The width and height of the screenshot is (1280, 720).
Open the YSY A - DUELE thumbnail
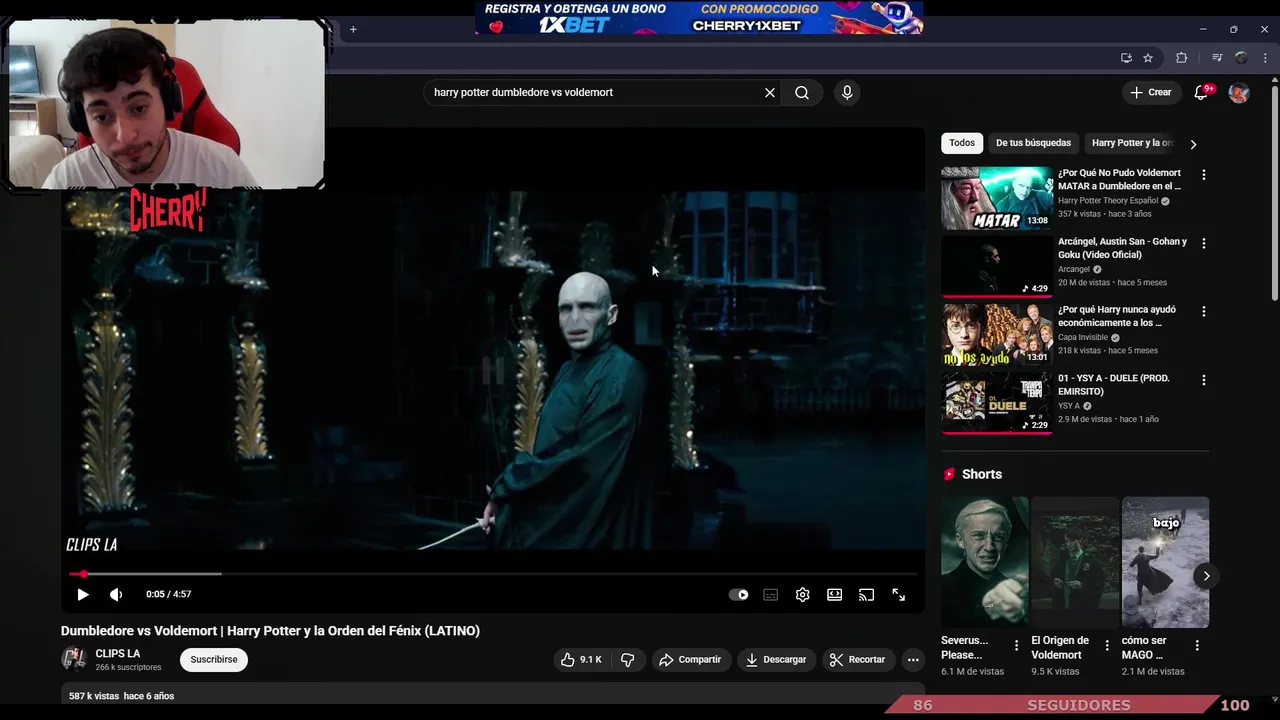997,403
